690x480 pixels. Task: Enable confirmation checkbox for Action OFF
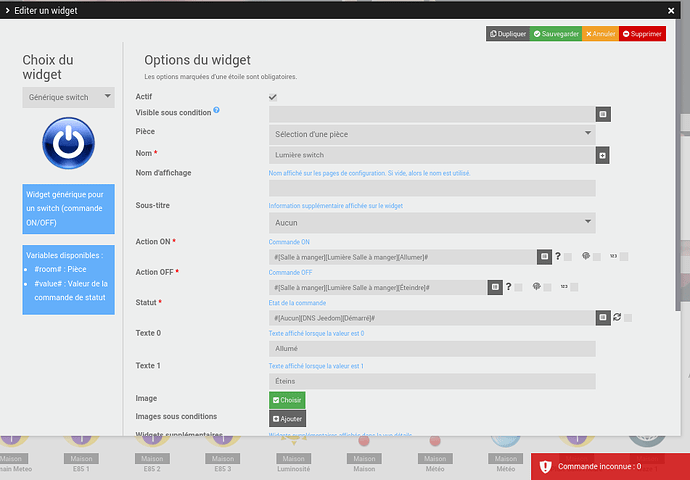(518, 287)
